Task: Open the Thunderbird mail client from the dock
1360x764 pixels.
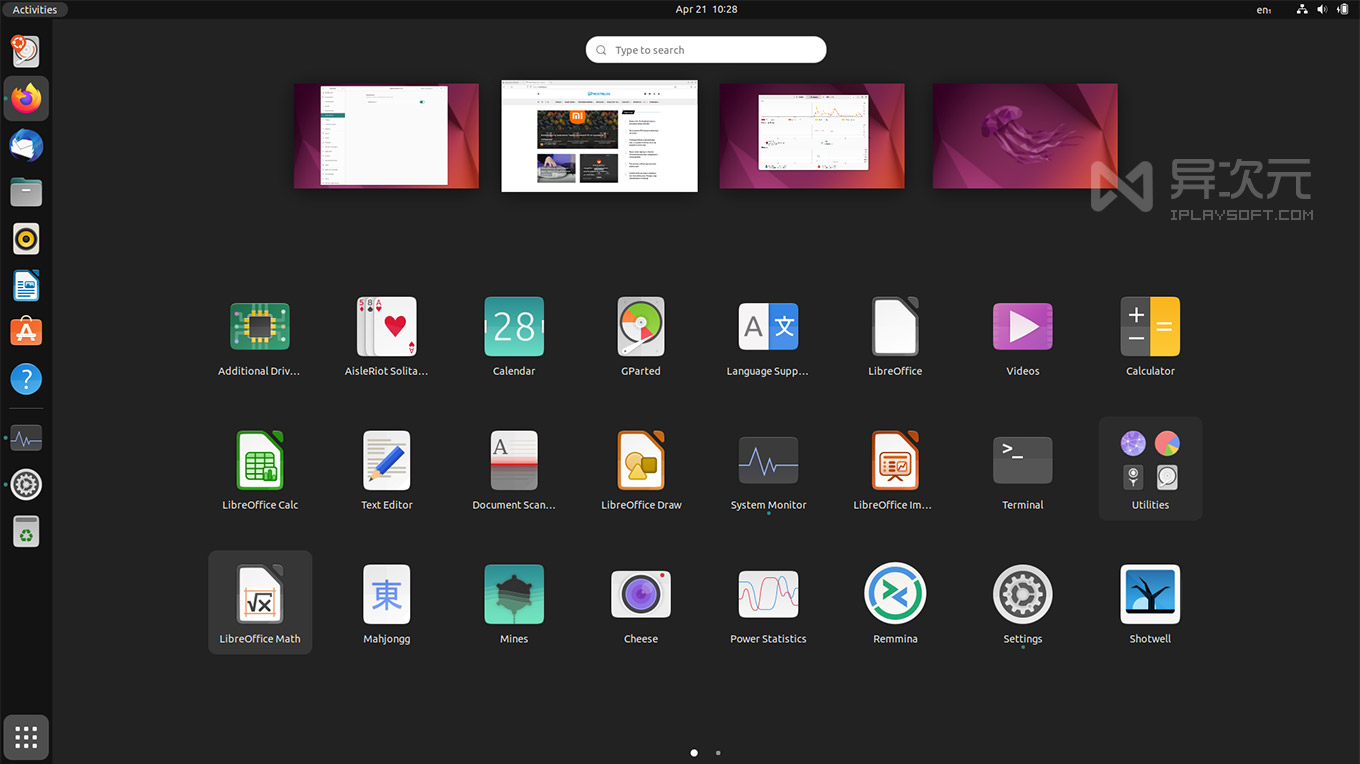Action: 26,145
